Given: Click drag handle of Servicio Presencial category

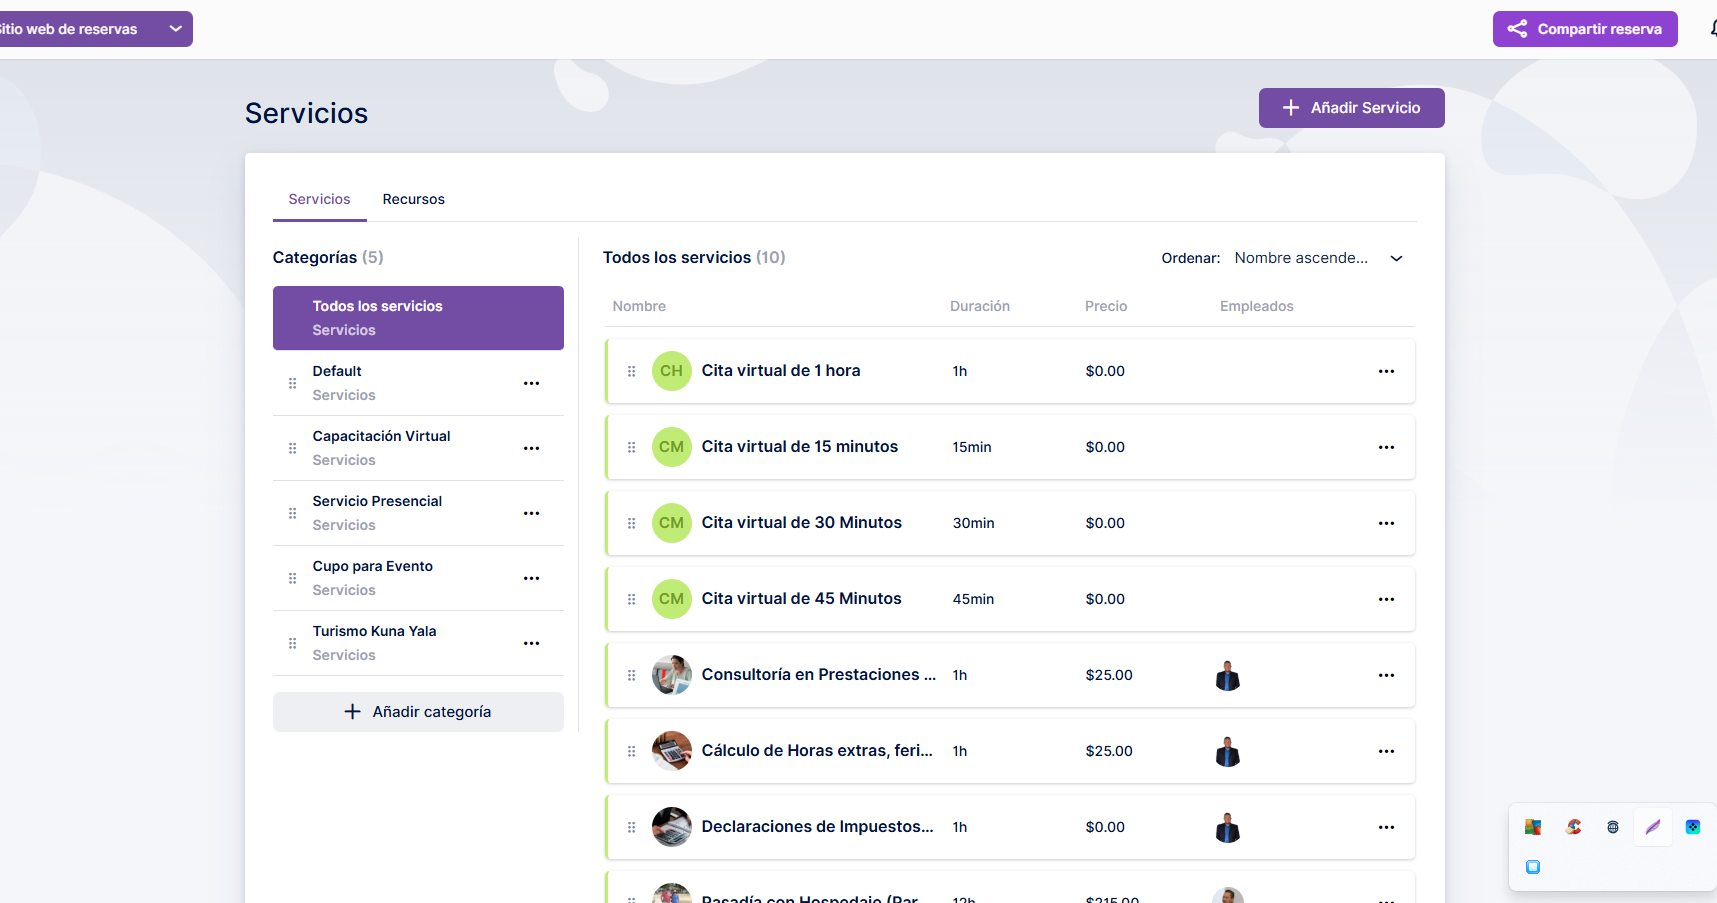Looking at the screenshot, I should coord(292,513).
